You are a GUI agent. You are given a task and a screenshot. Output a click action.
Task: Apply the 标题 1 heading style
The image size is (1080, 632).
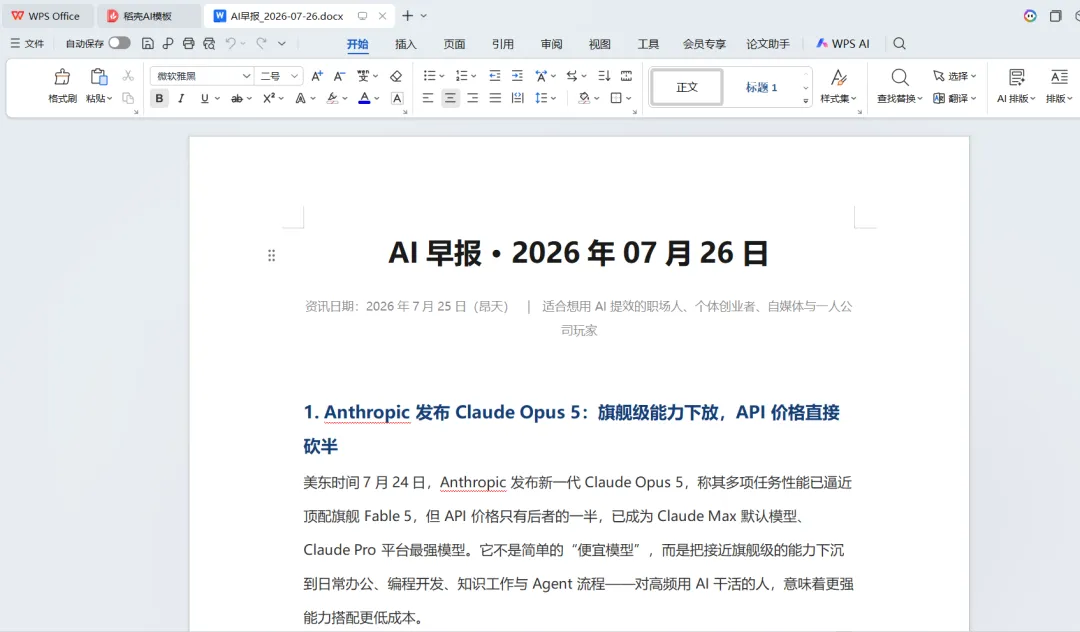761,87
